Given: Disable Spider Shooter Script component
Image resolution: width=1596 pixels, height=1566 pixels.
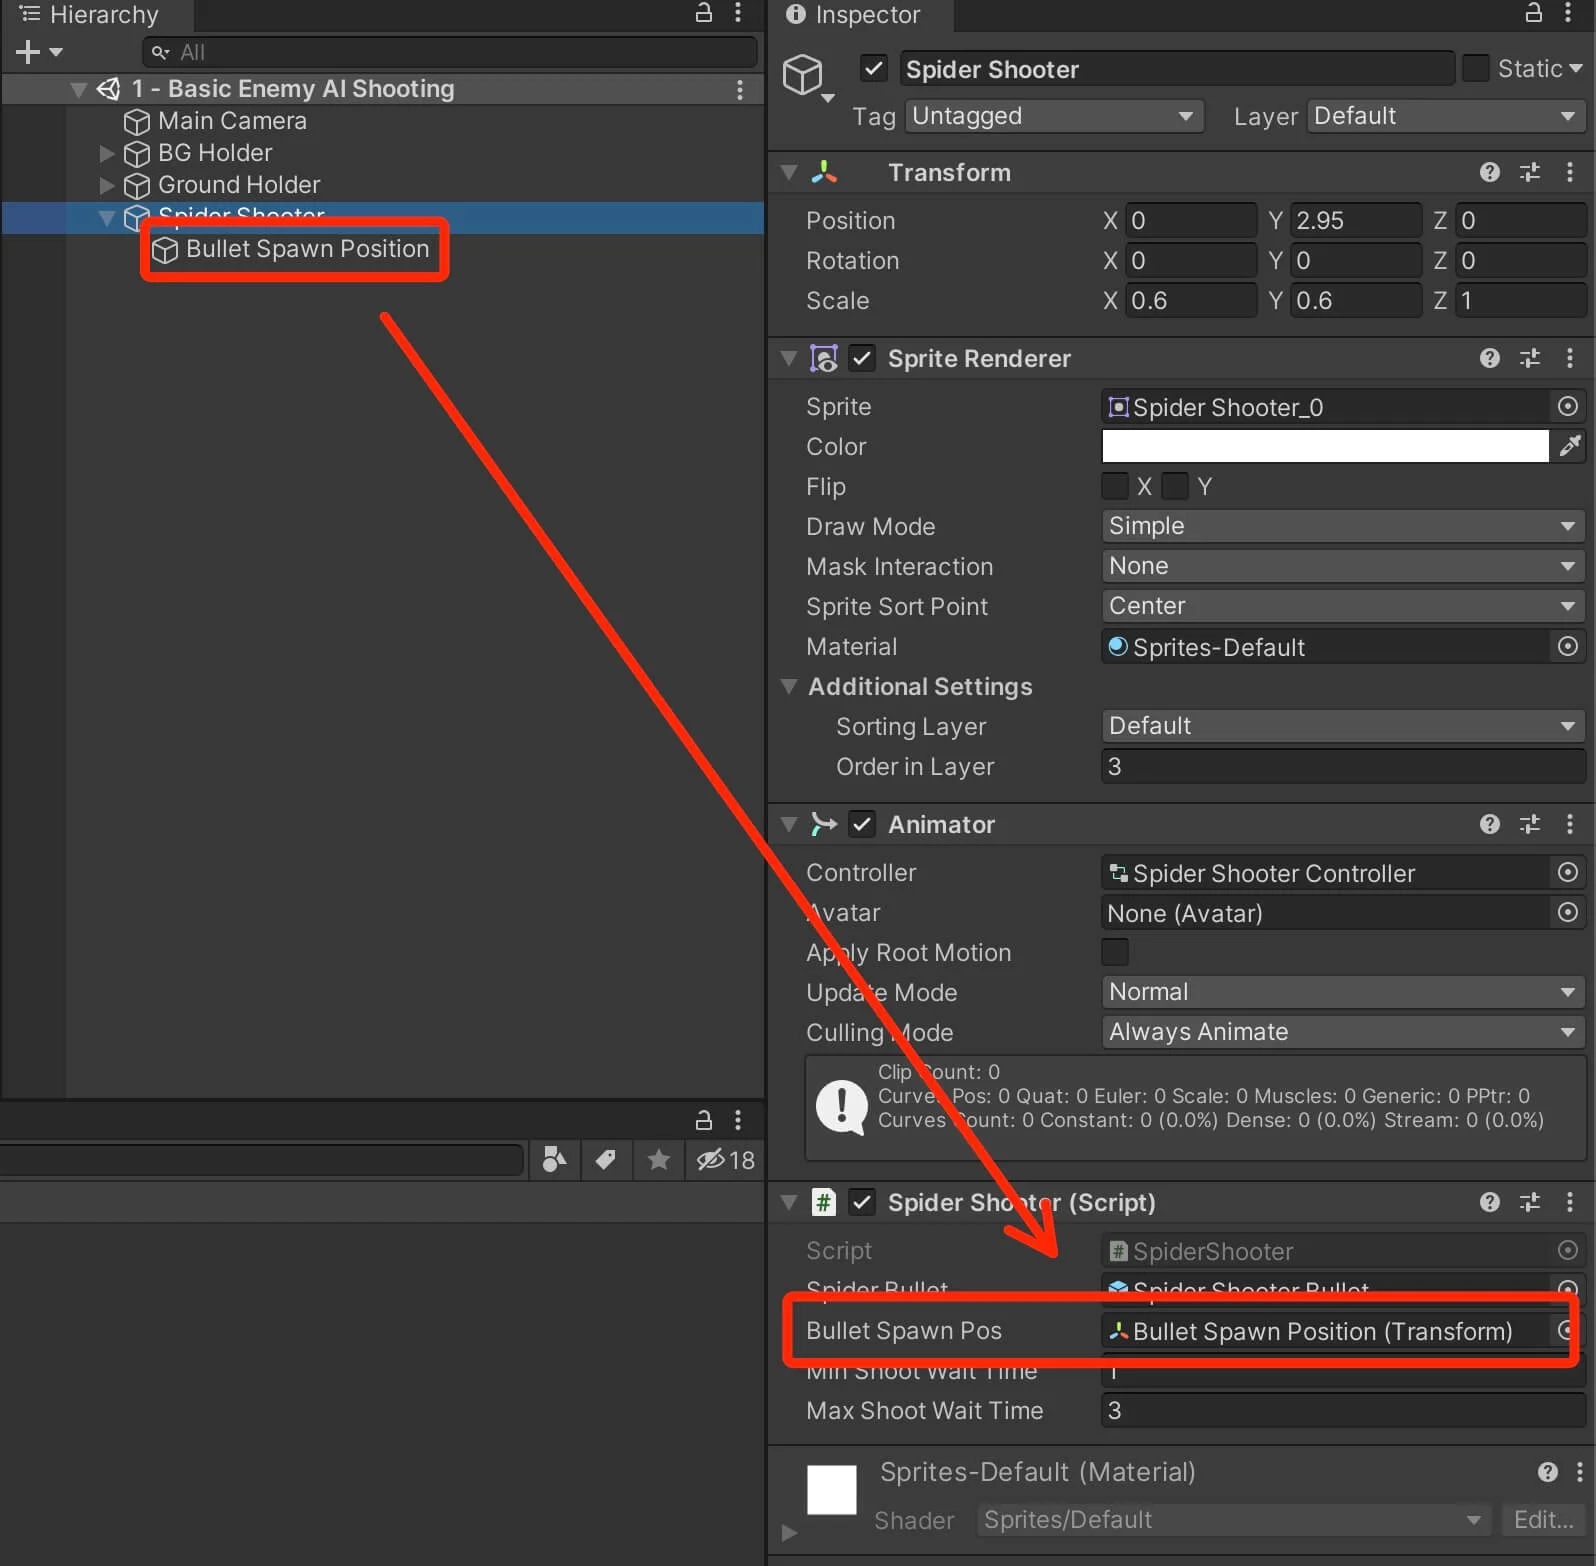Looking at the screenshot, I should pos(861,1202).
